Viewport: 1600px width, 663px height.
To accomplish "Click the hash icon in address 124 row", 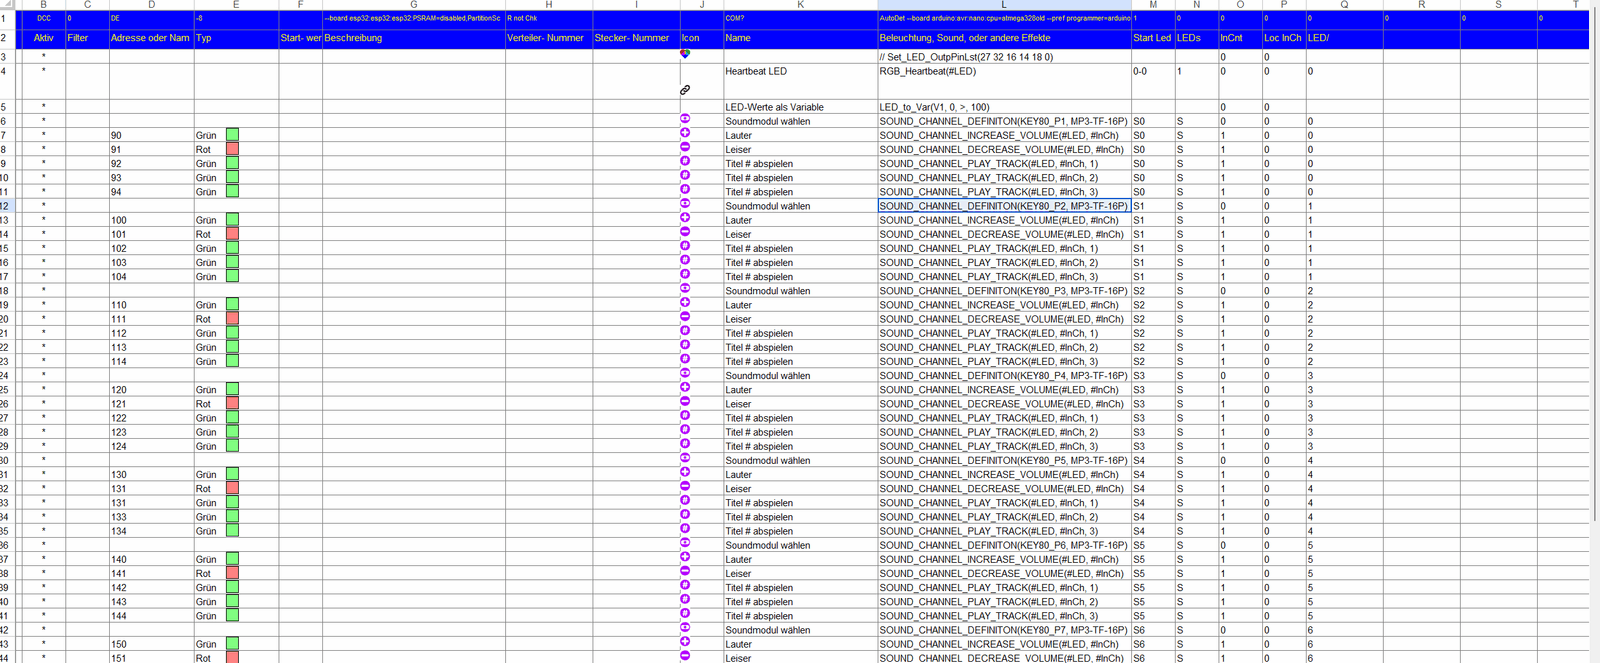I will (685, 444).
